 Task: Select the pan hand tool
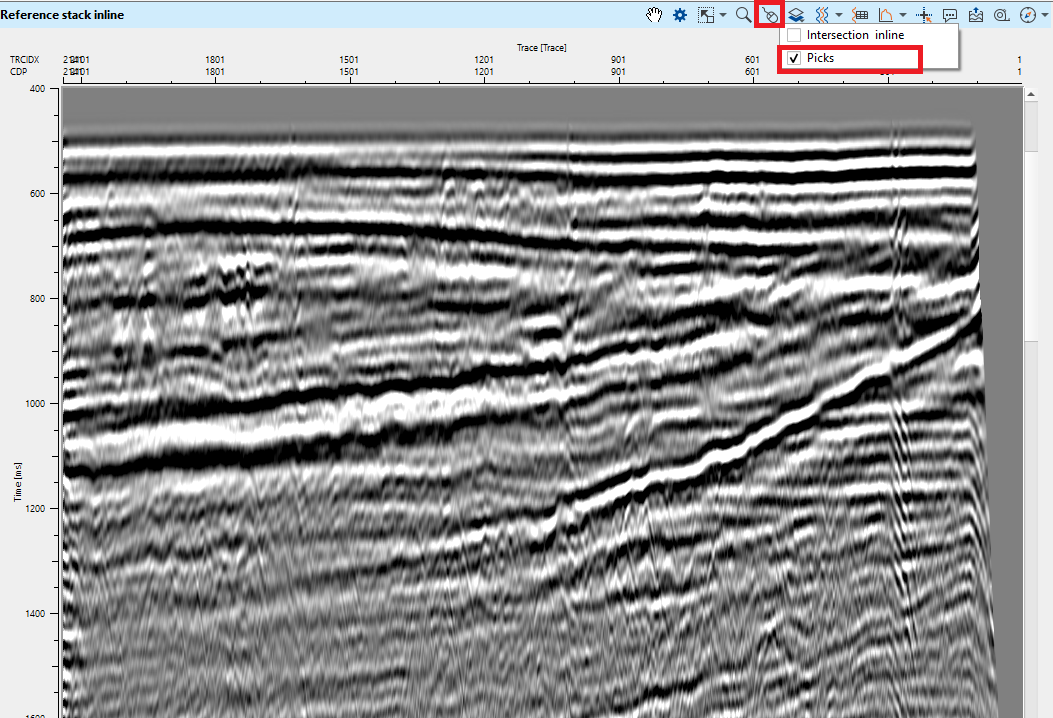click(655, 15)
